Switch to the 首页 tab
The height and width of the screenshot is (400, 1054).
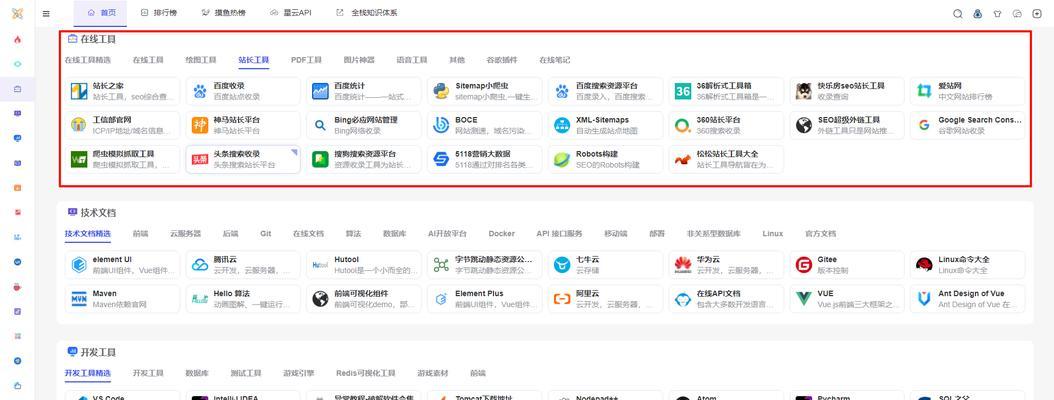pyautogui.click(x=102, y=13)
